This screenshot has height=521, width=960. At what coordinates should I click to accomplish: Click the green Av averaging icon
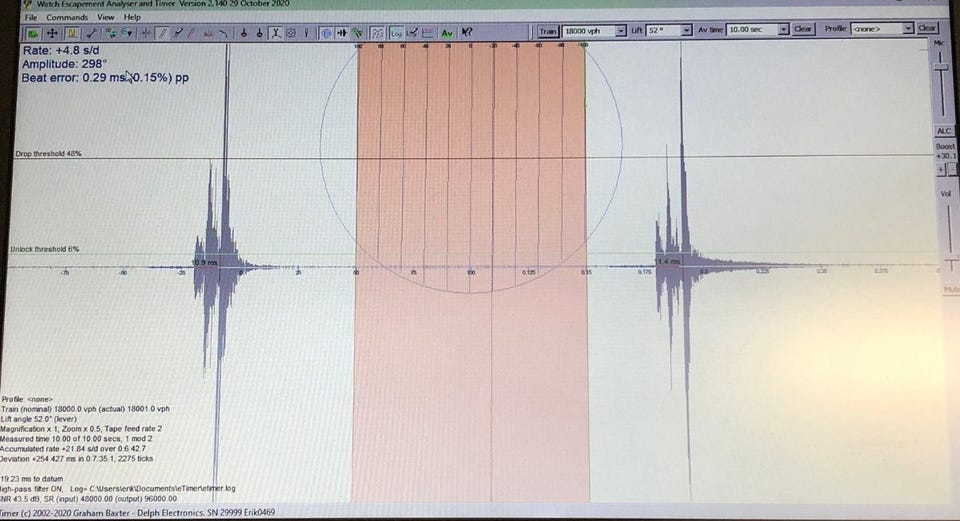448,33
